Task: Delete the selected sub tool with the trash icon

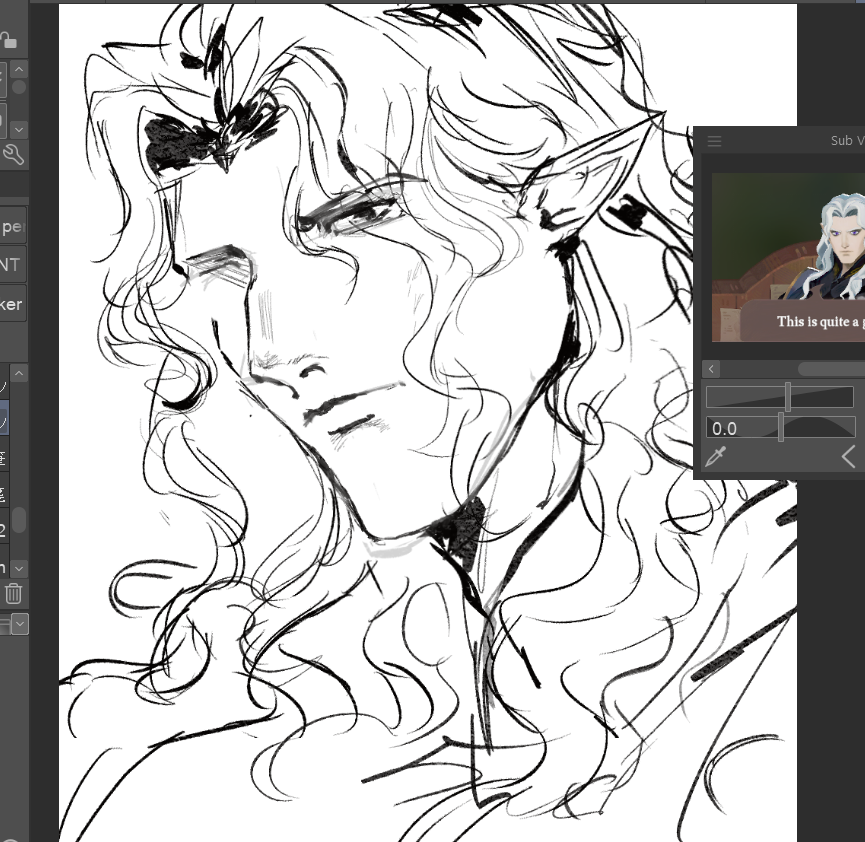Action: [x=13, y=594]
